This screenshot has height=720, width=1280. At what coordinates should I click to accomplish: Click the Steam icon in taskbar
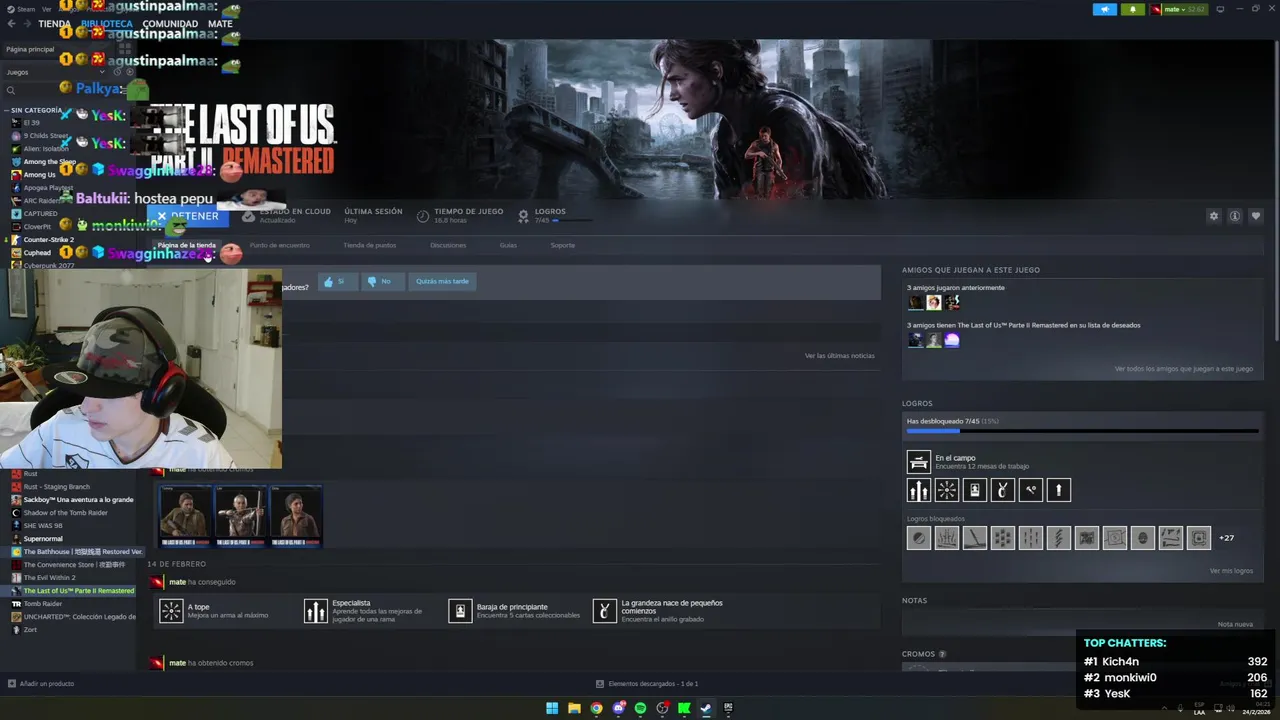tap(706, 708)
